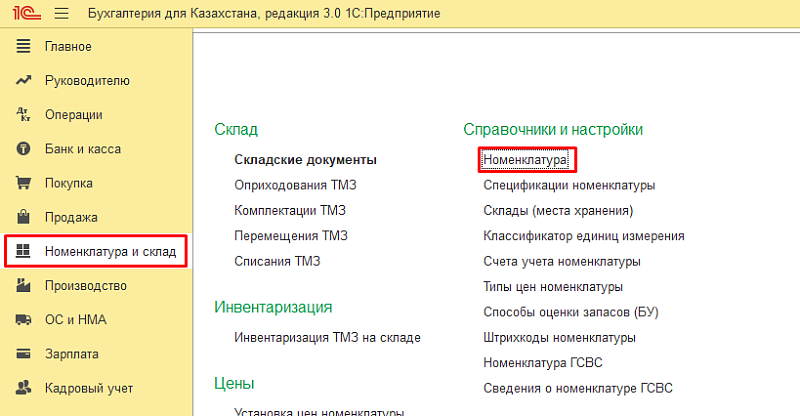Screen dimensions: 800x416
Task: Click the Операции Дт/Кт icon
Action: (x=24, y=115)
